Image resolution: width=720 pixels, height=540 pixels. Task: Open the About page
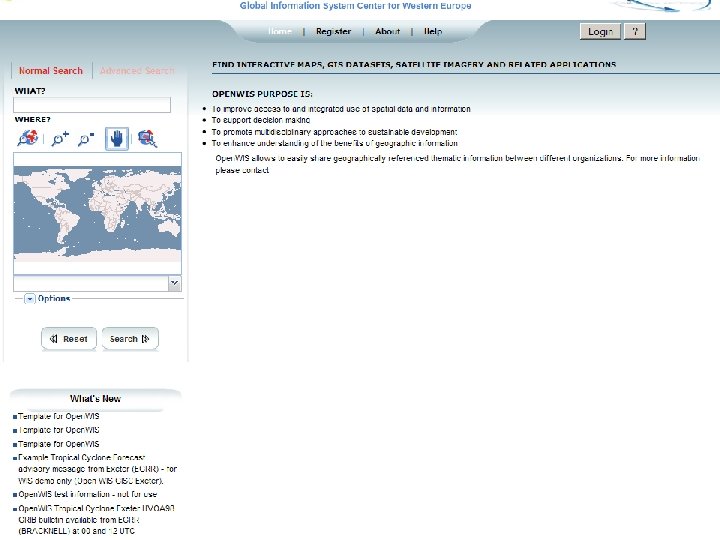(x=388, y=31)
